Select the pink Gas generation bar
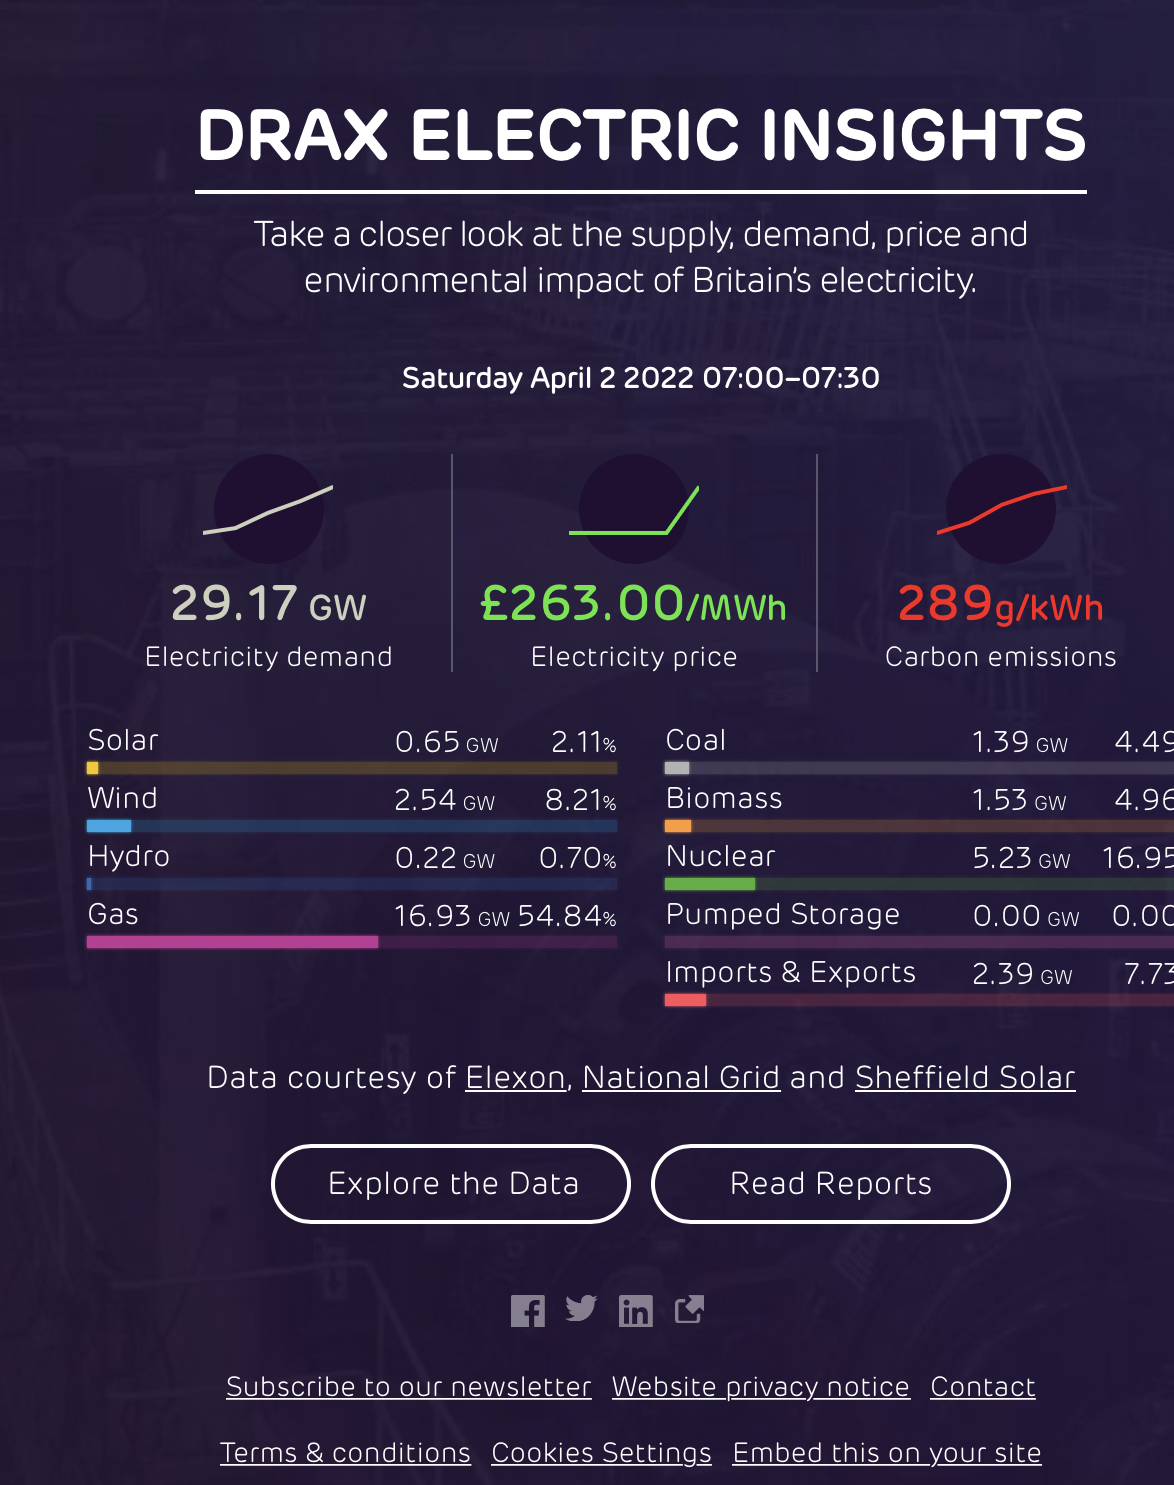Viewport: 1174px width, 1485px height. coord(232,942)
